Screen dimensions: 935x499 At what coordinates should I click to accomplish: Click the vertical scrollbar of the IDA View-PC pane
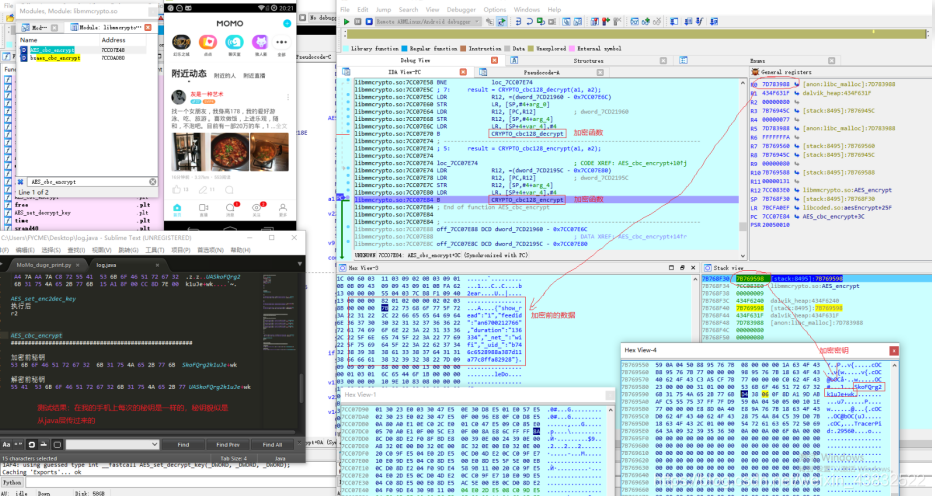(743, 168)
